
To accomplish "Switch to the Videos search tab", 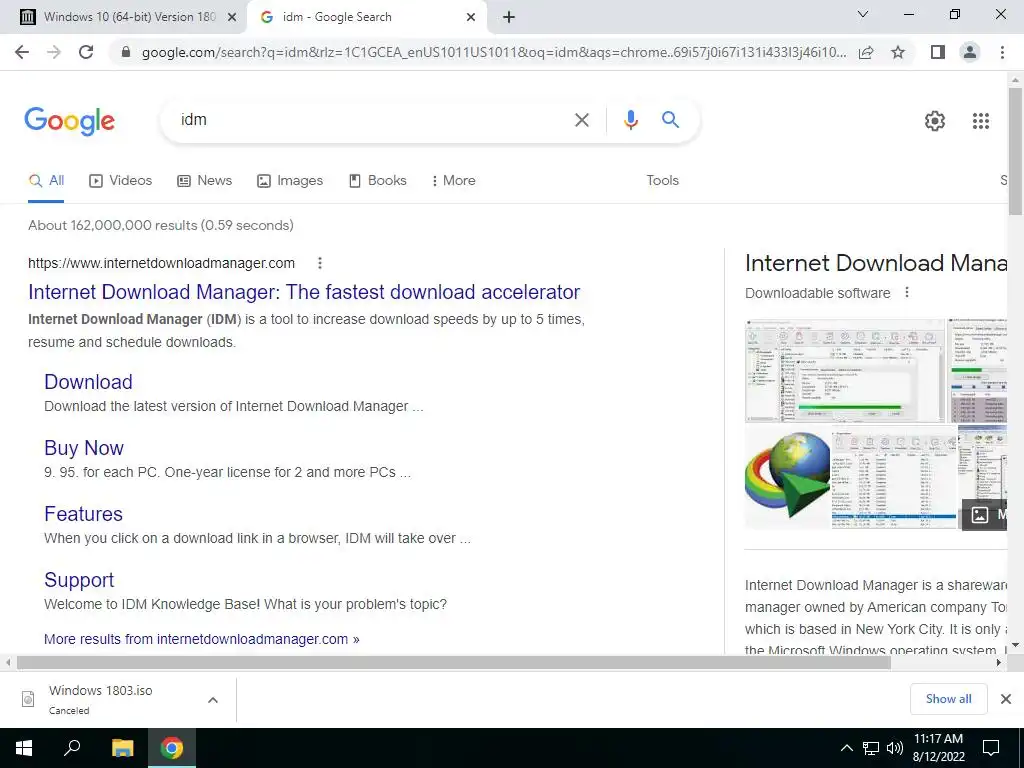I will click(x=120, y=181).
